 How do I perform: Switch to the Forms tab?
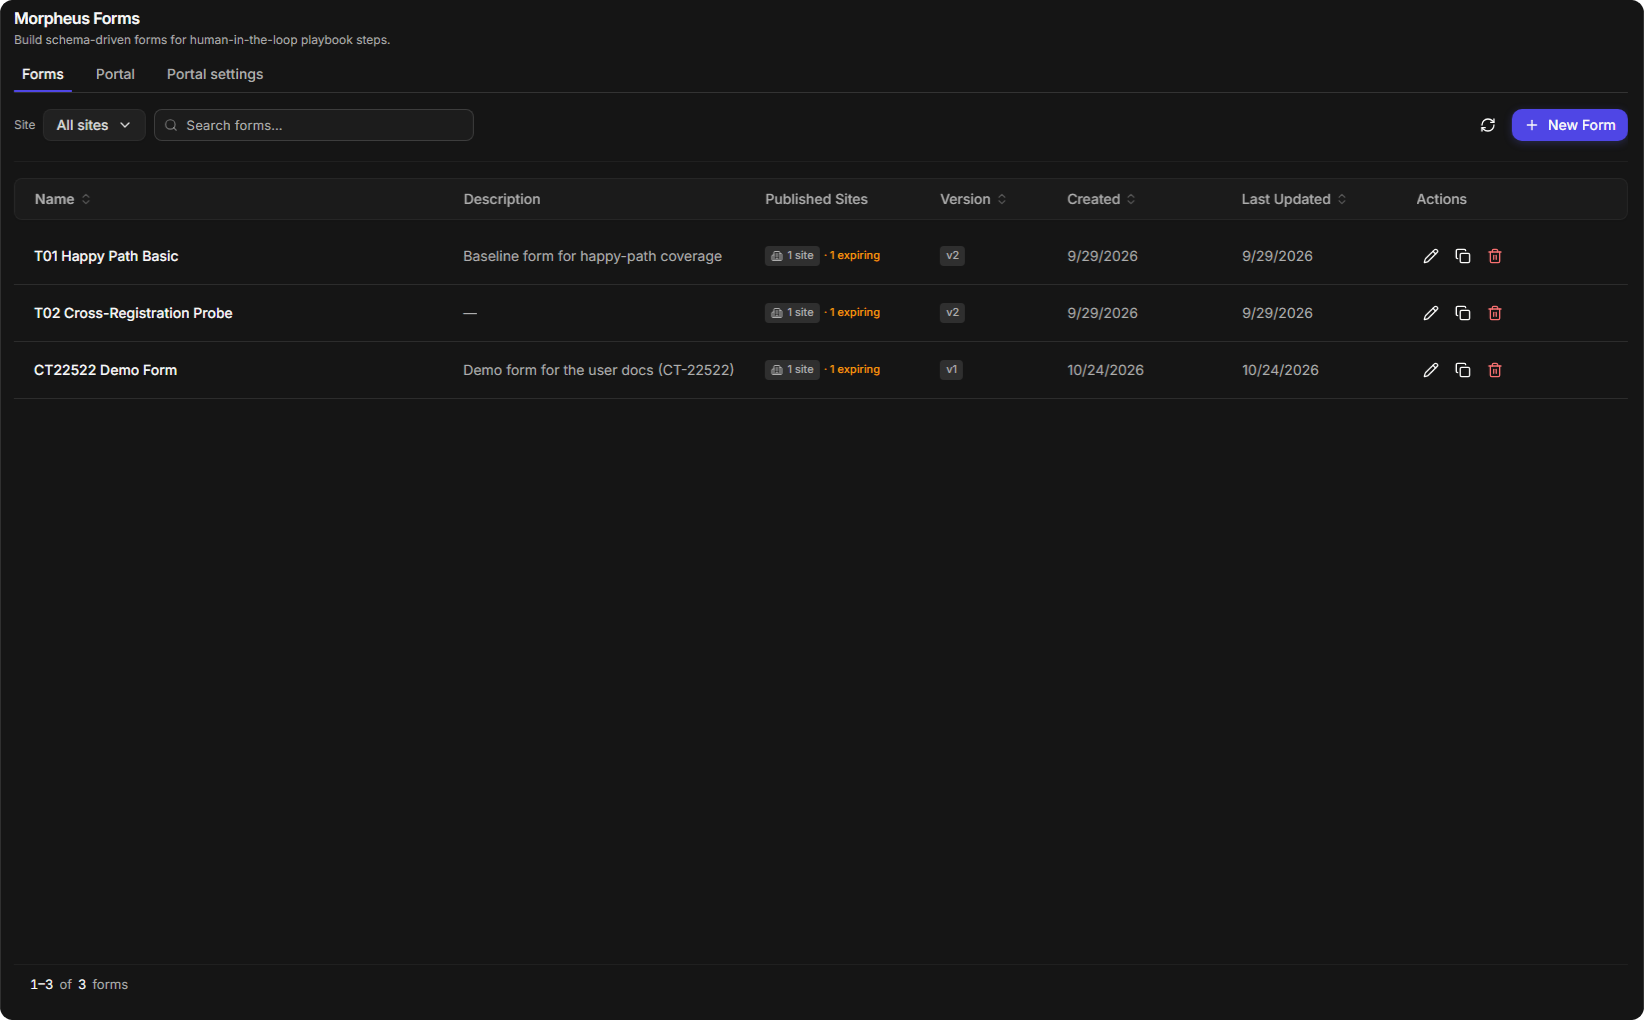coord(43,74)
